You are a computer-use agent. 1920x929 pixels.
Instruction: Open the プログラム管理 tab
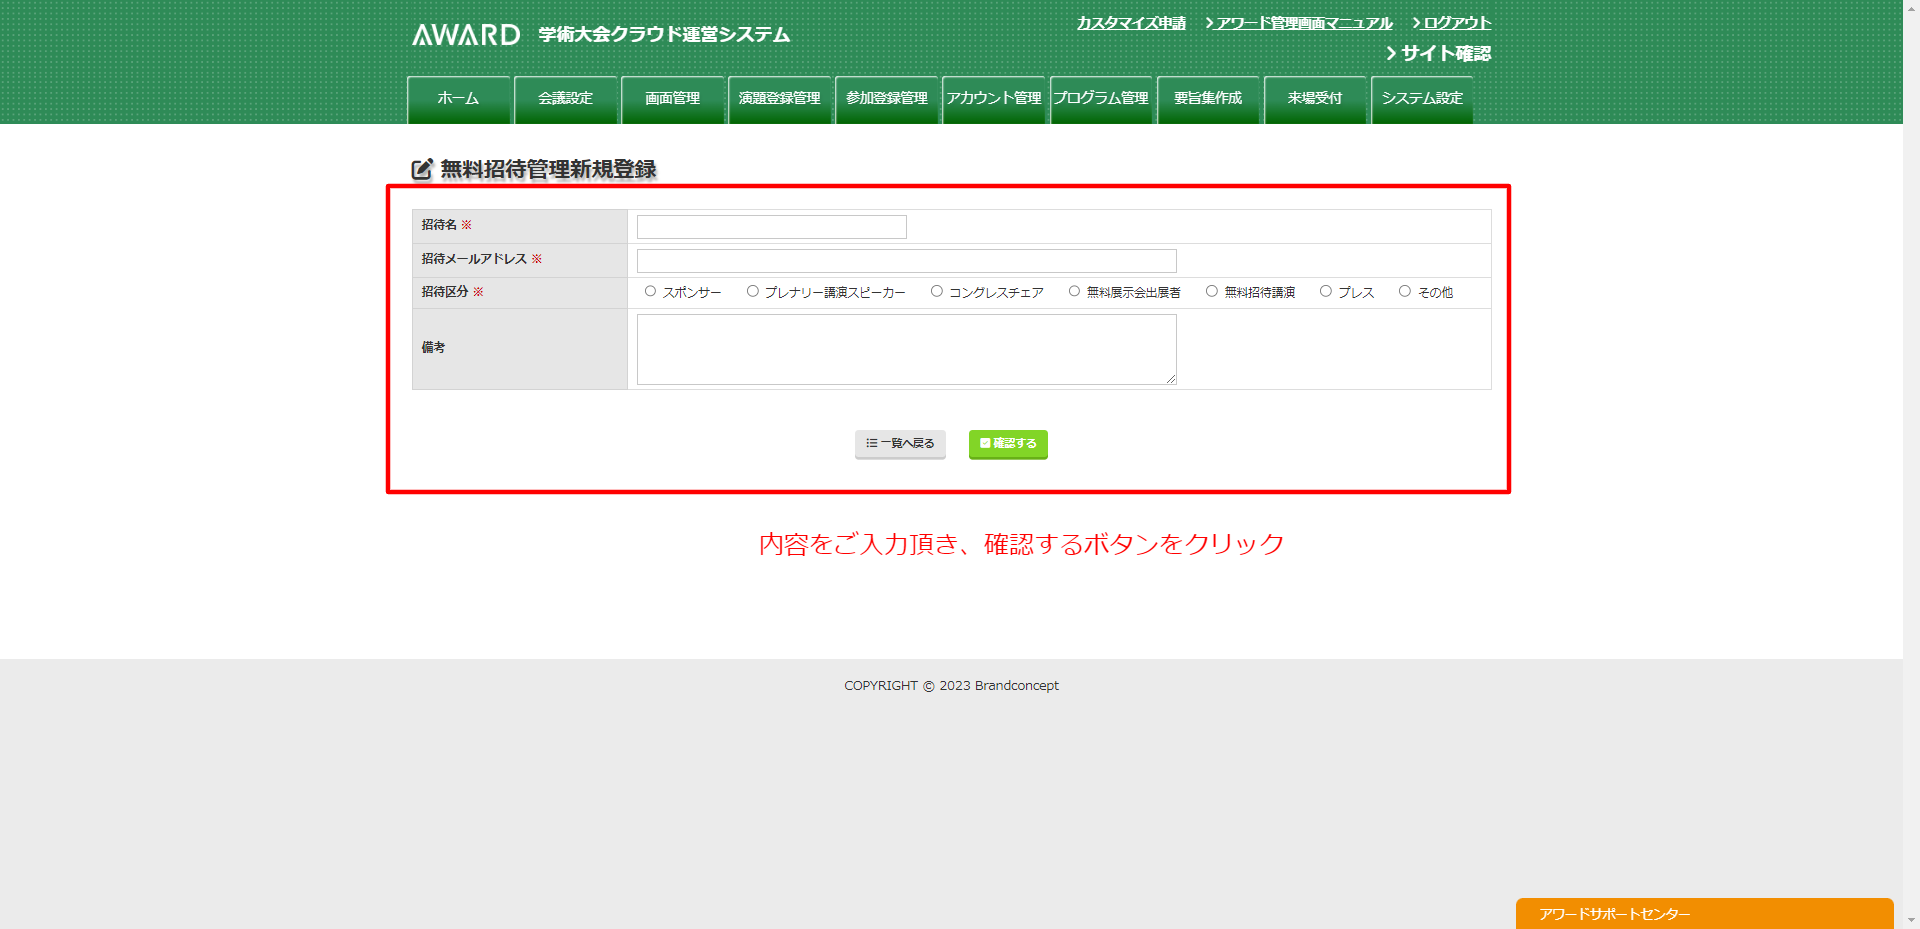point(1100,99)
